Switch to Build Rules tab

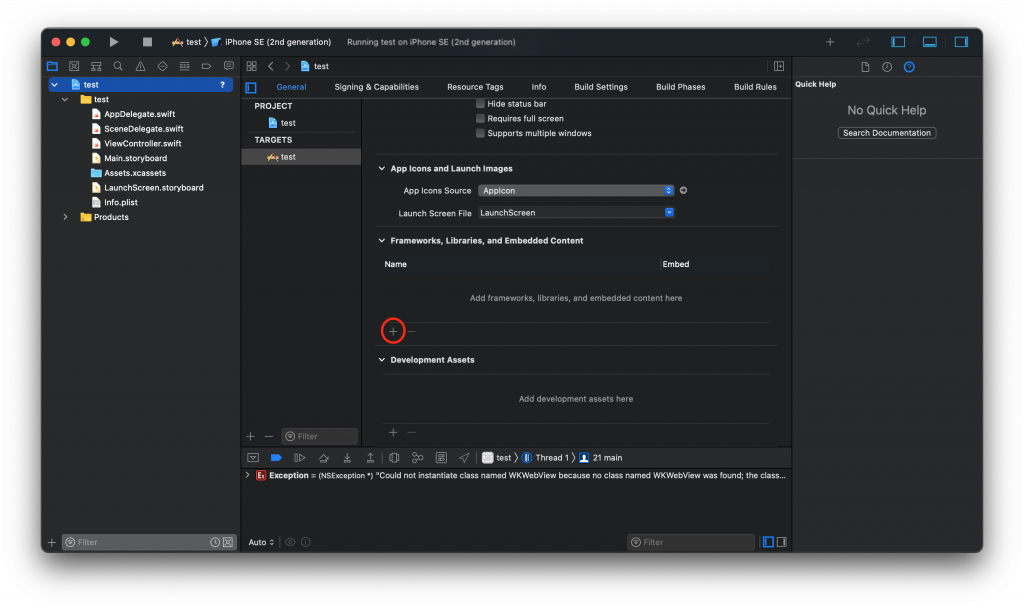755,87
